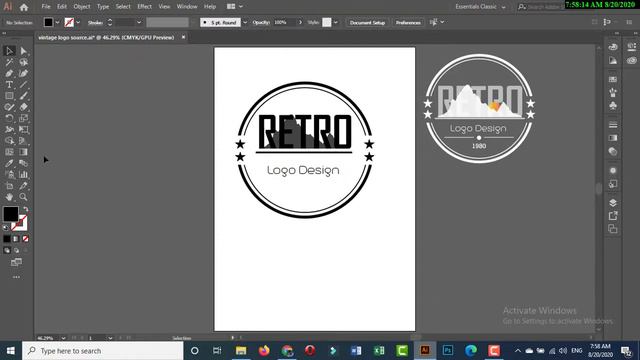640x360 pixels.
Task: Go to Illustrator Home screen
Action: point(24,7)
